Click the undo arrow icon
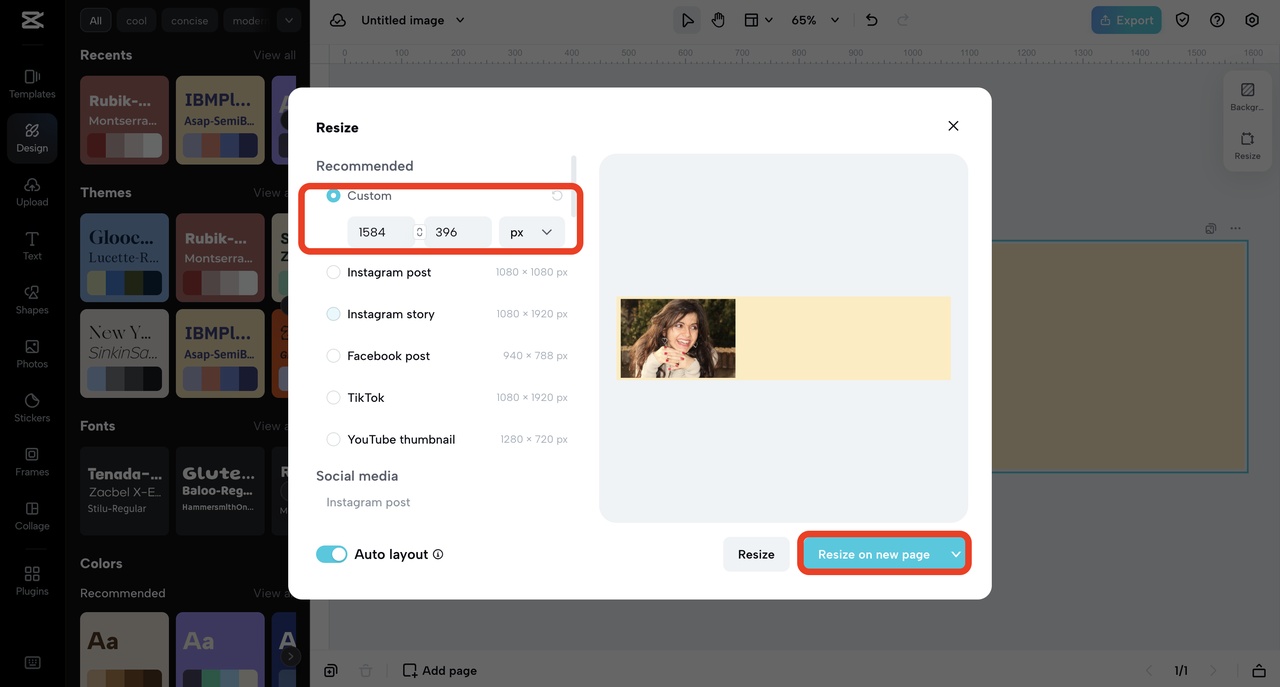 coord(871,20)
